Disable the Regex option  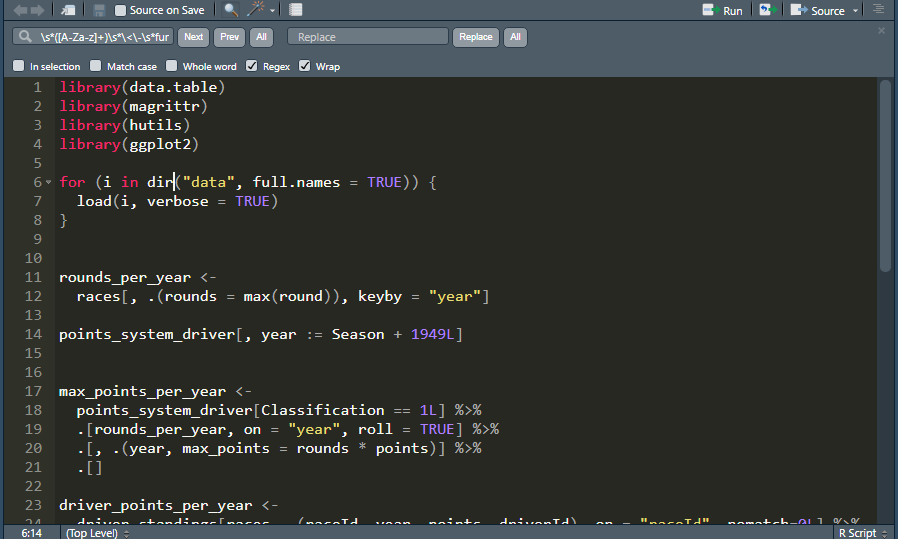pos(251,66)
